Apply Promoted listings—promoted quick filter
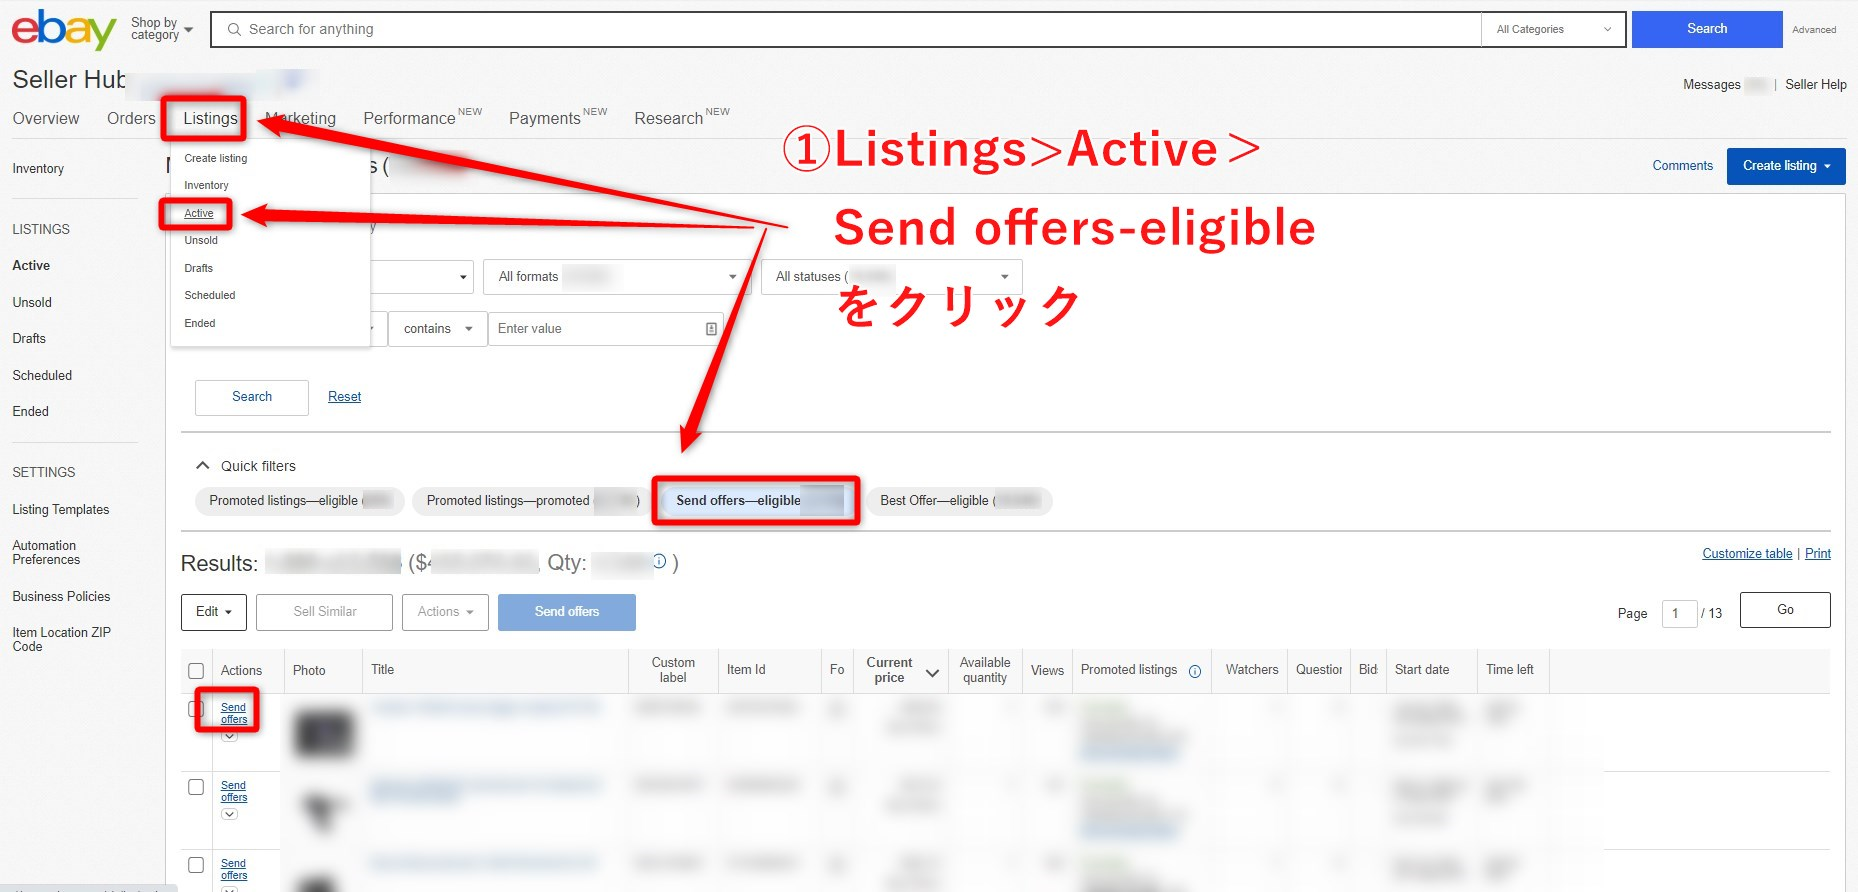The height and width of the screenshot is (892, 1858). pos(529,501)
